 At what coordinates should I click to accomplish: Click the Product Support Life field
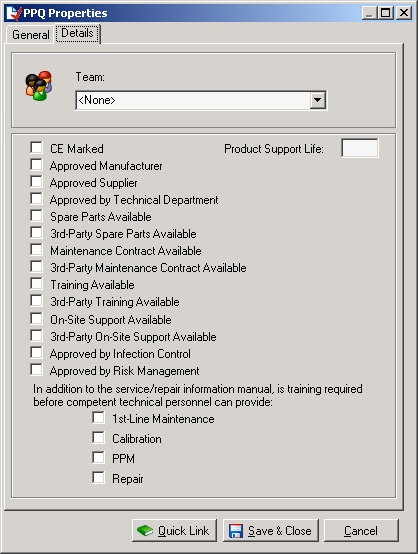pos(360,148)
